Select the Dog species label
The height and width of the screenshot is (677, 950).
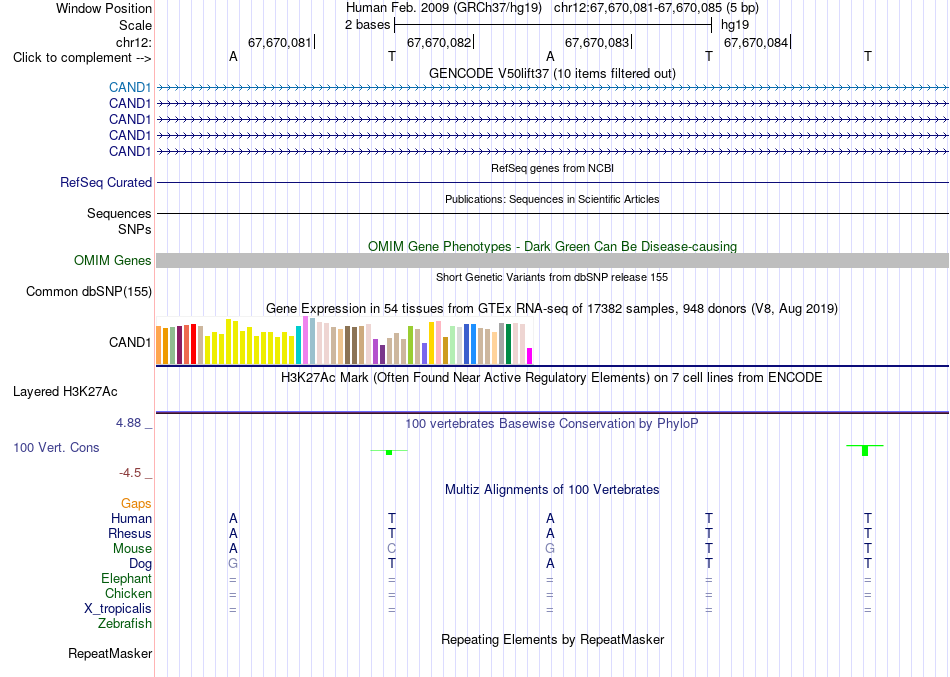click(x=140, y=564)
